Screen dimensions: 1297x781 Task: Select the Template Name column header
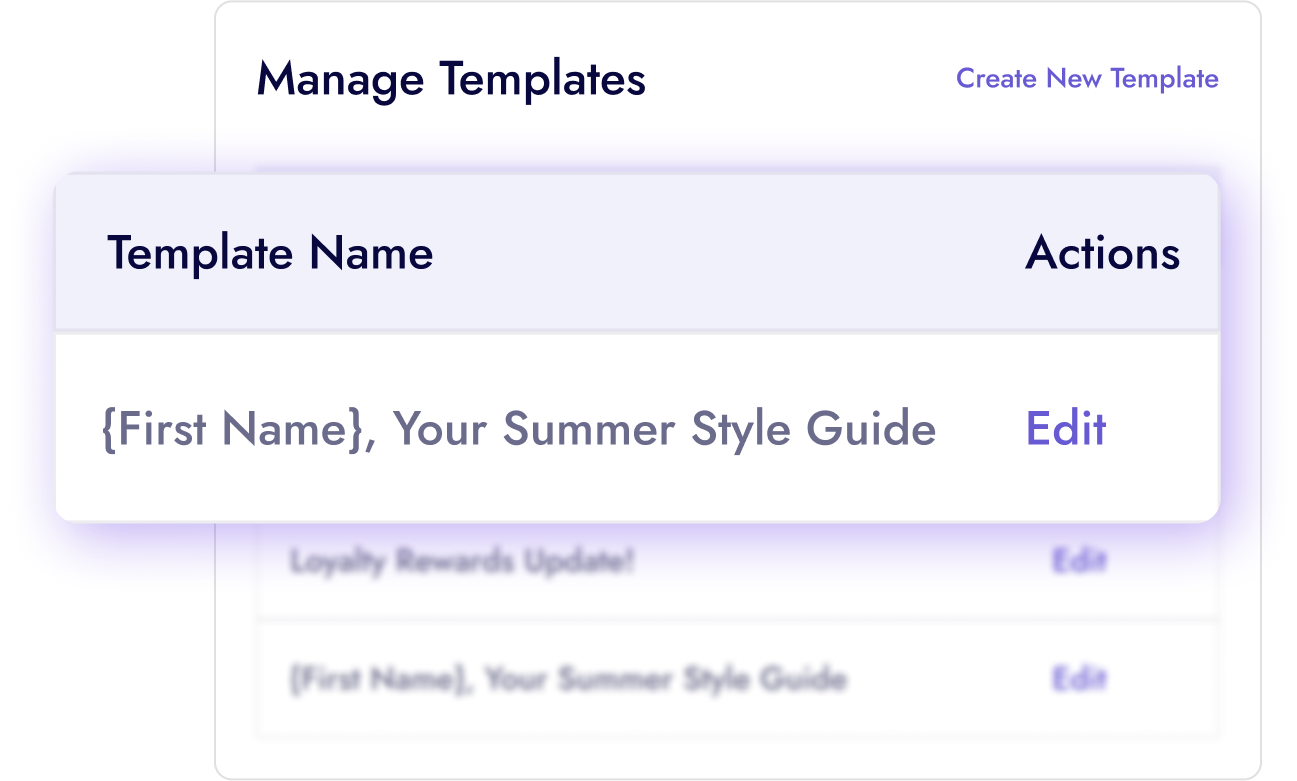(270, 253)
